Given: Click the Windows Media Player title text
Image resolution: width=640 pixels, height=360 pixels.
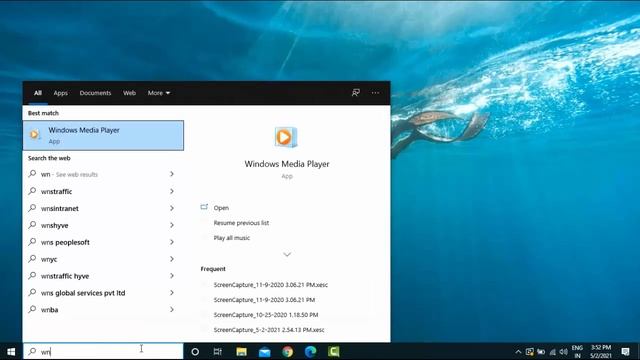Looking at the screenshot, I should coord(287,164).
